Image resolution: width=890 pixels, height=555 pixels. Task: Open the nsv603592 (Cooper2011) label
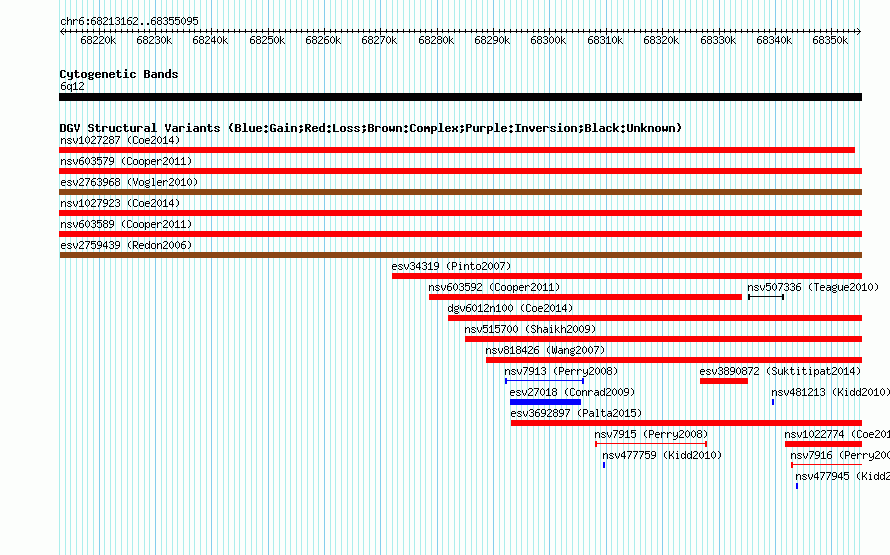[x=494, y=287]
